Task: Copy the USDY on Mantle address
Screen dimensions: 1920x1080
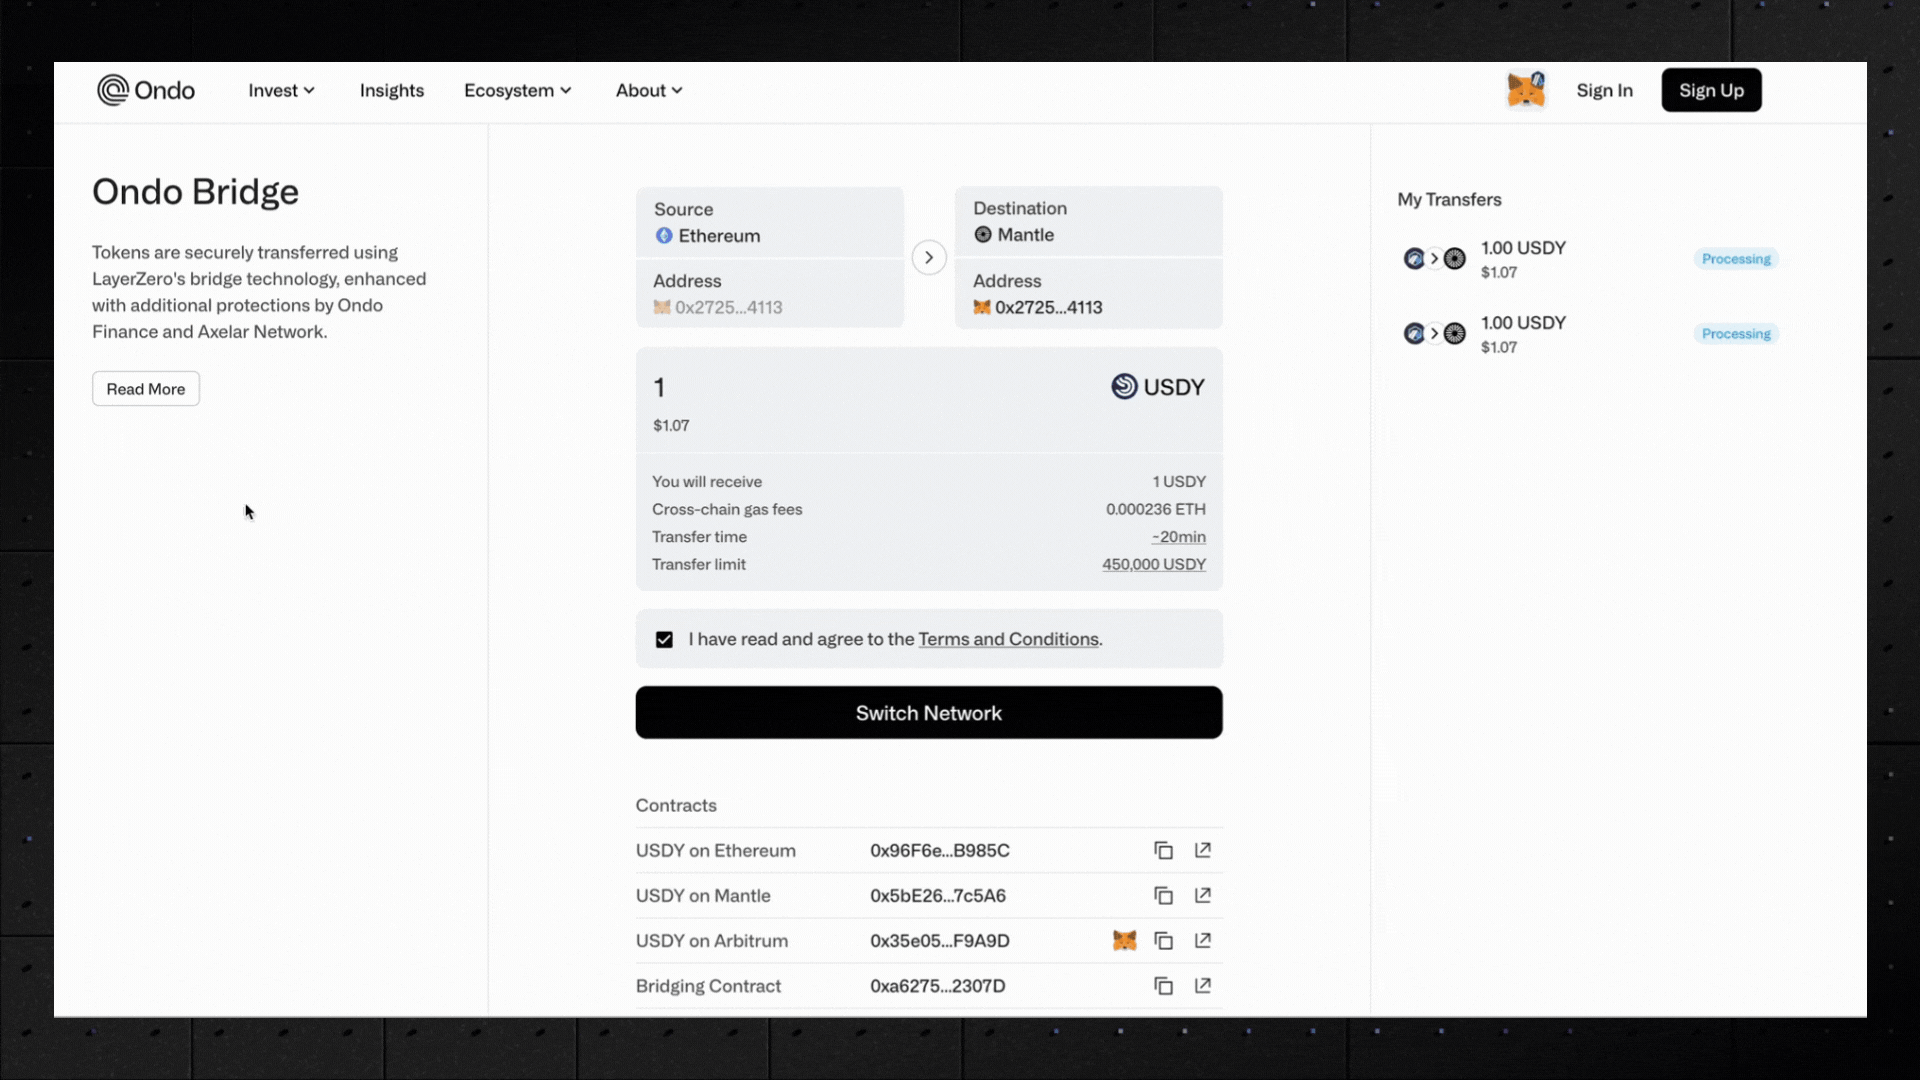Action: pyautogui.click(x=1163, y=896)
